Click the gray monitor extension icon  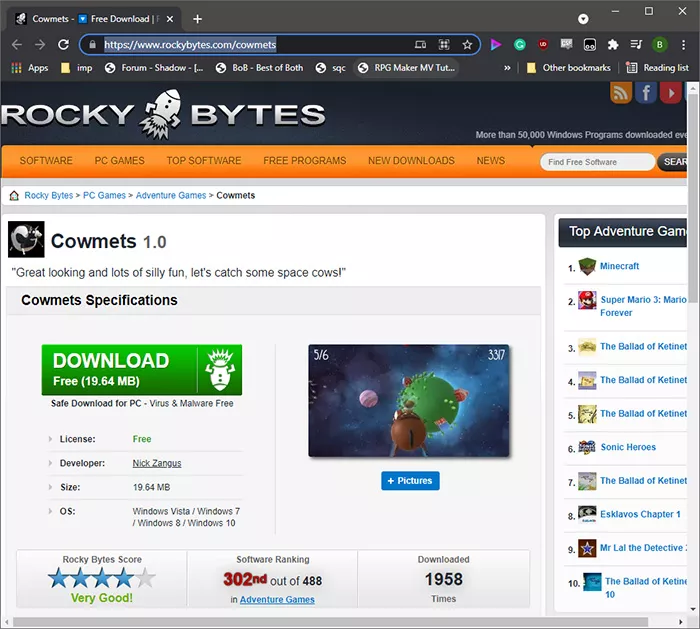tap(567, 44)
